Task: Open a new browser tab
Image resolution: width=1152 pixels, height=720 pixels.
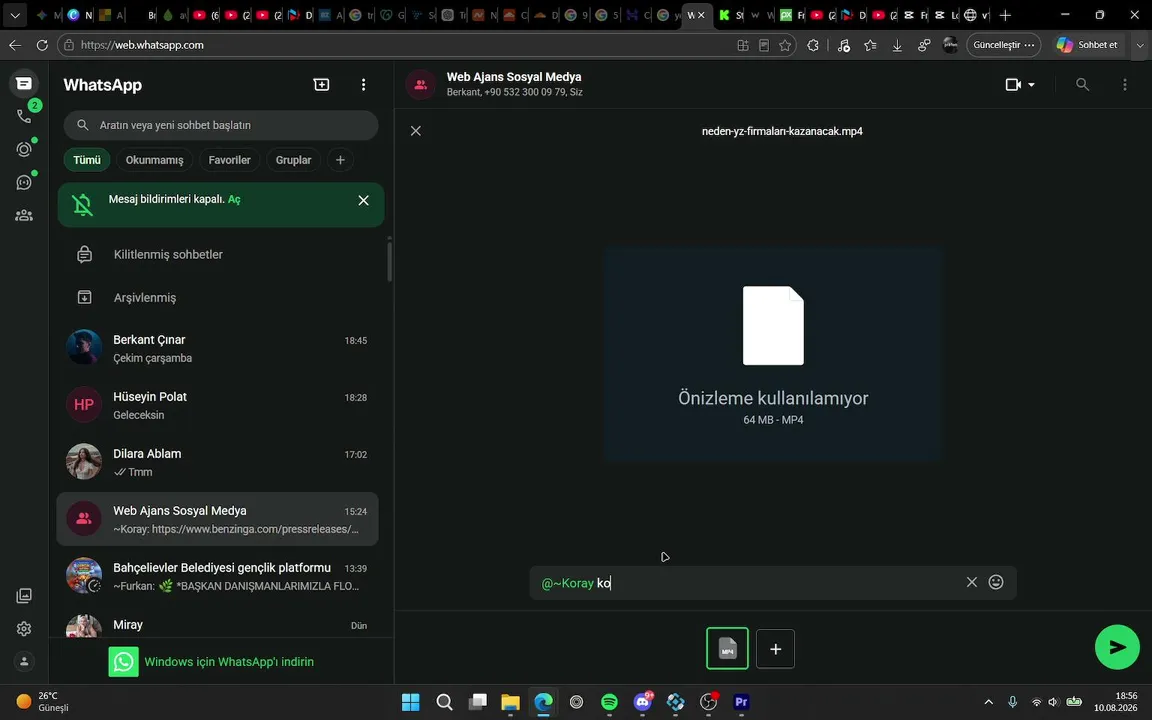Action: click(1005, 15)
